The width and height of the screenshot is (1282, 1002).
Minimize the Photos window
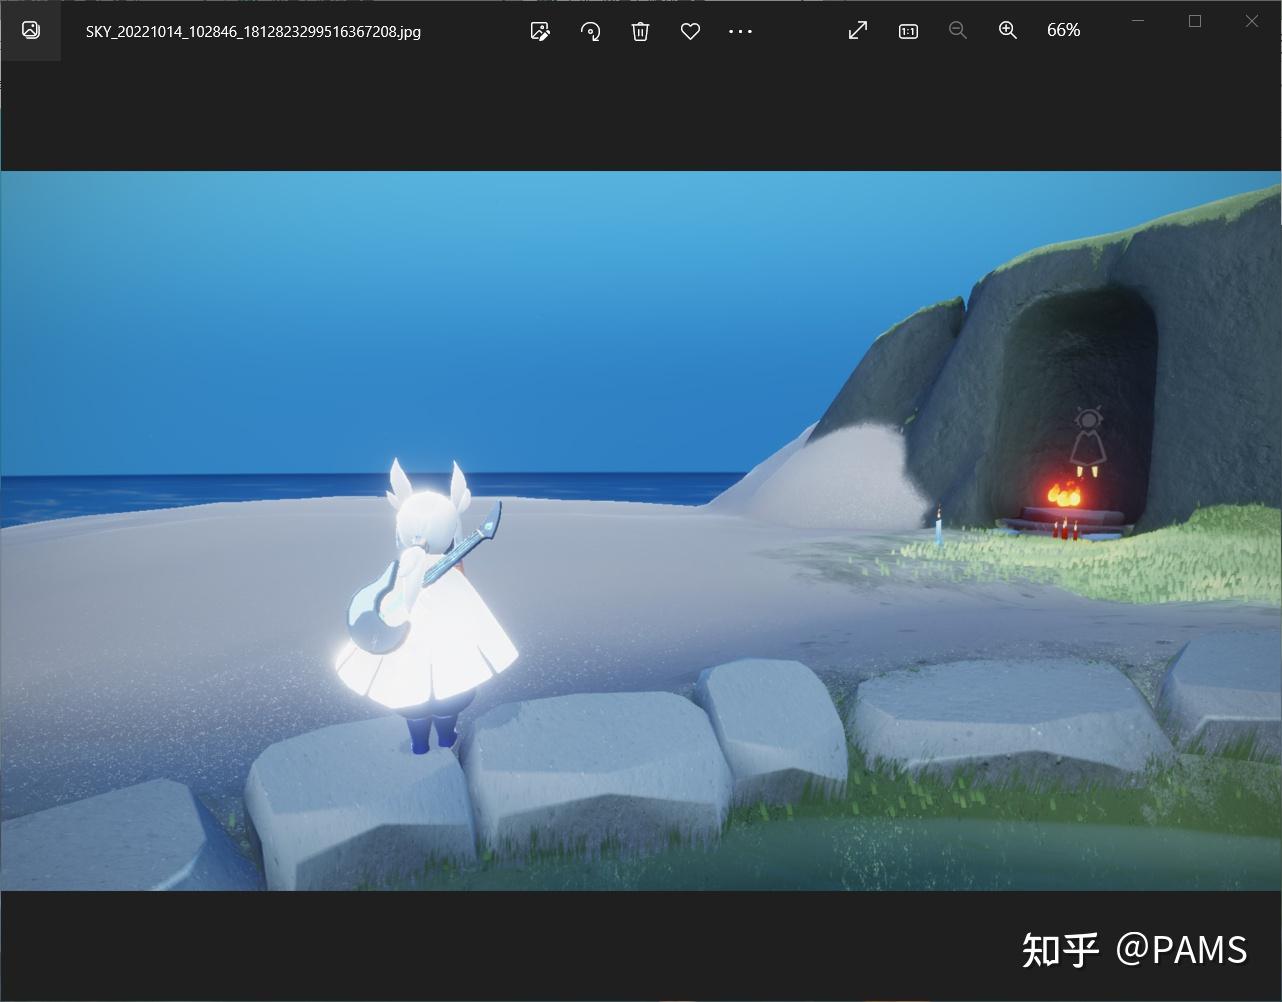pyautogui.click(x=1137, y=21)
